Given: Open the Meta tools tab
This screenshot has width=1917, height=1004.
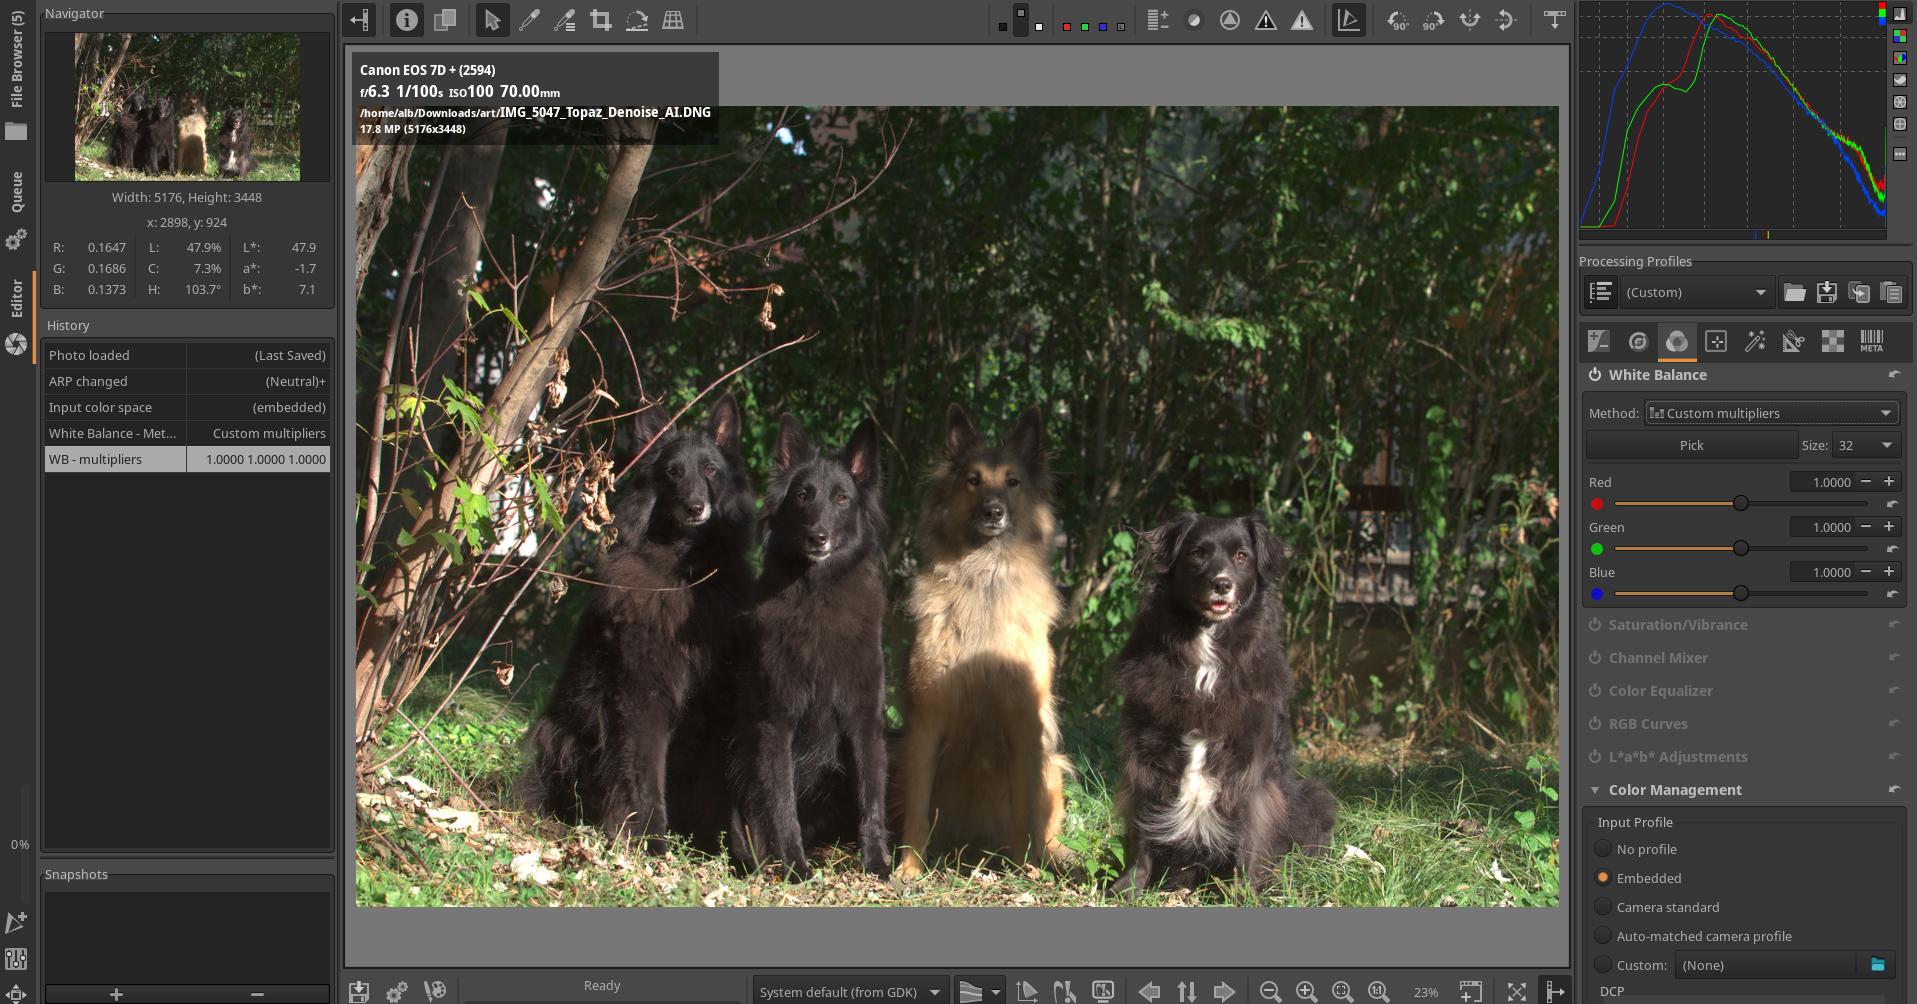Looking at the screenshot, I should tap(1871, 342).
